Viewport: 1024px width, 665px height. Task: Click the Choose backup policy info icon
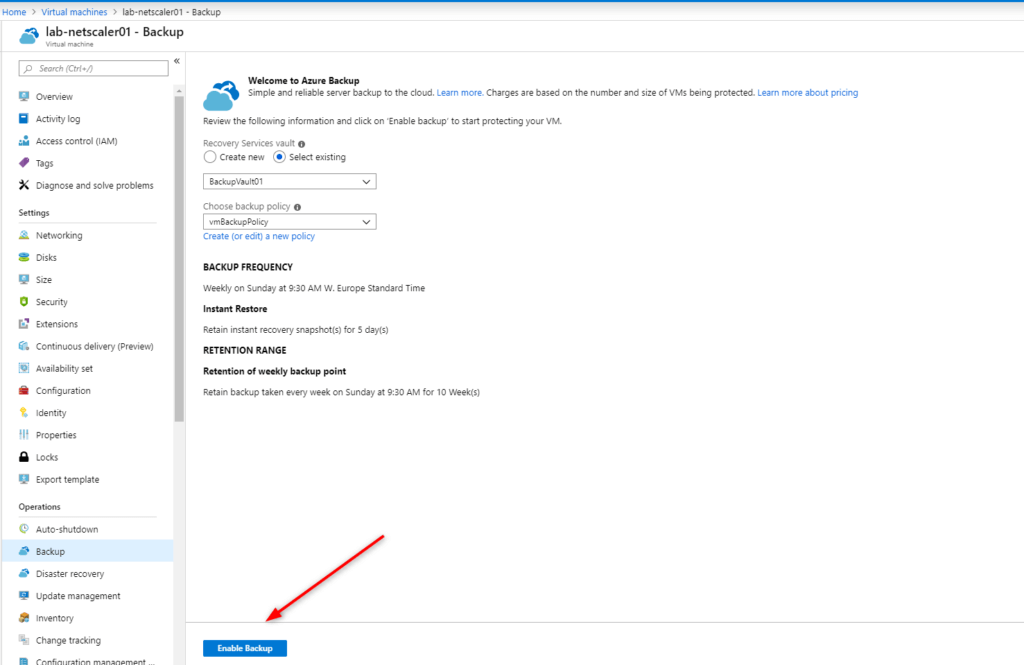(x=297, y=207)
